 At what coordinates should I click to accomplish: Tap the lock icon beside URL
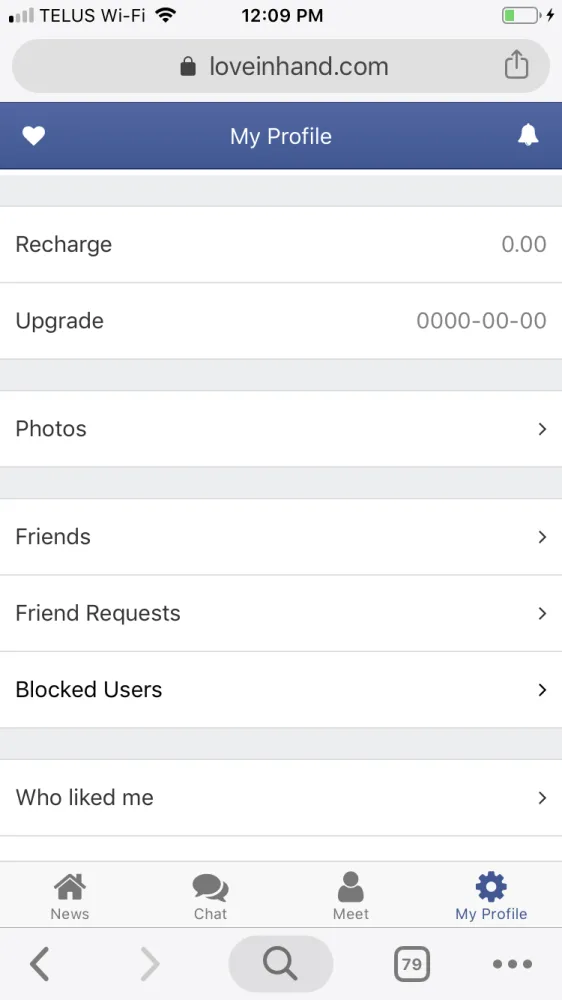pyautogui.click(x=188, y=66)
